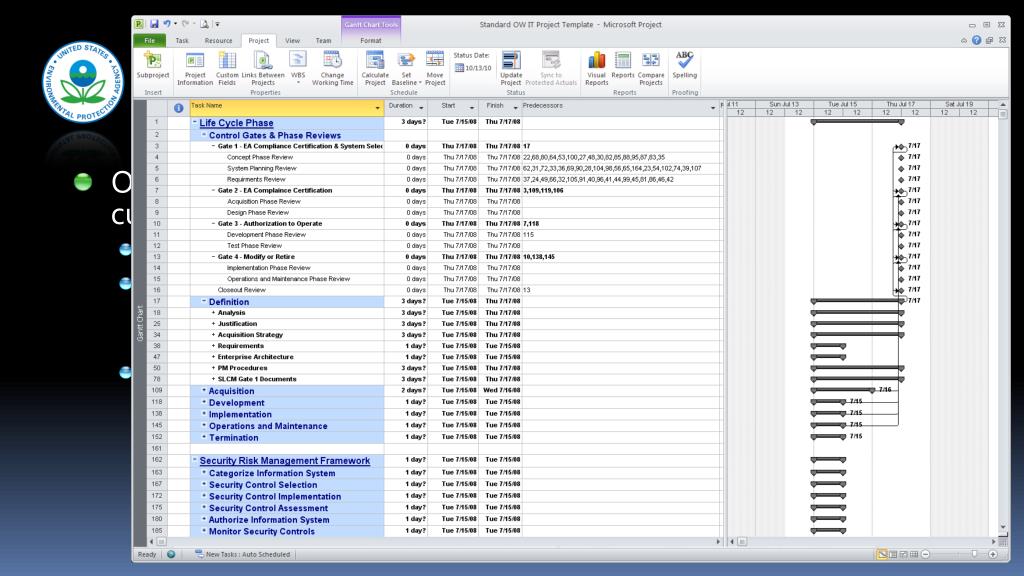Click the Task Name column header
Viewport: 1024px width, 576px height.
(286, 108)
